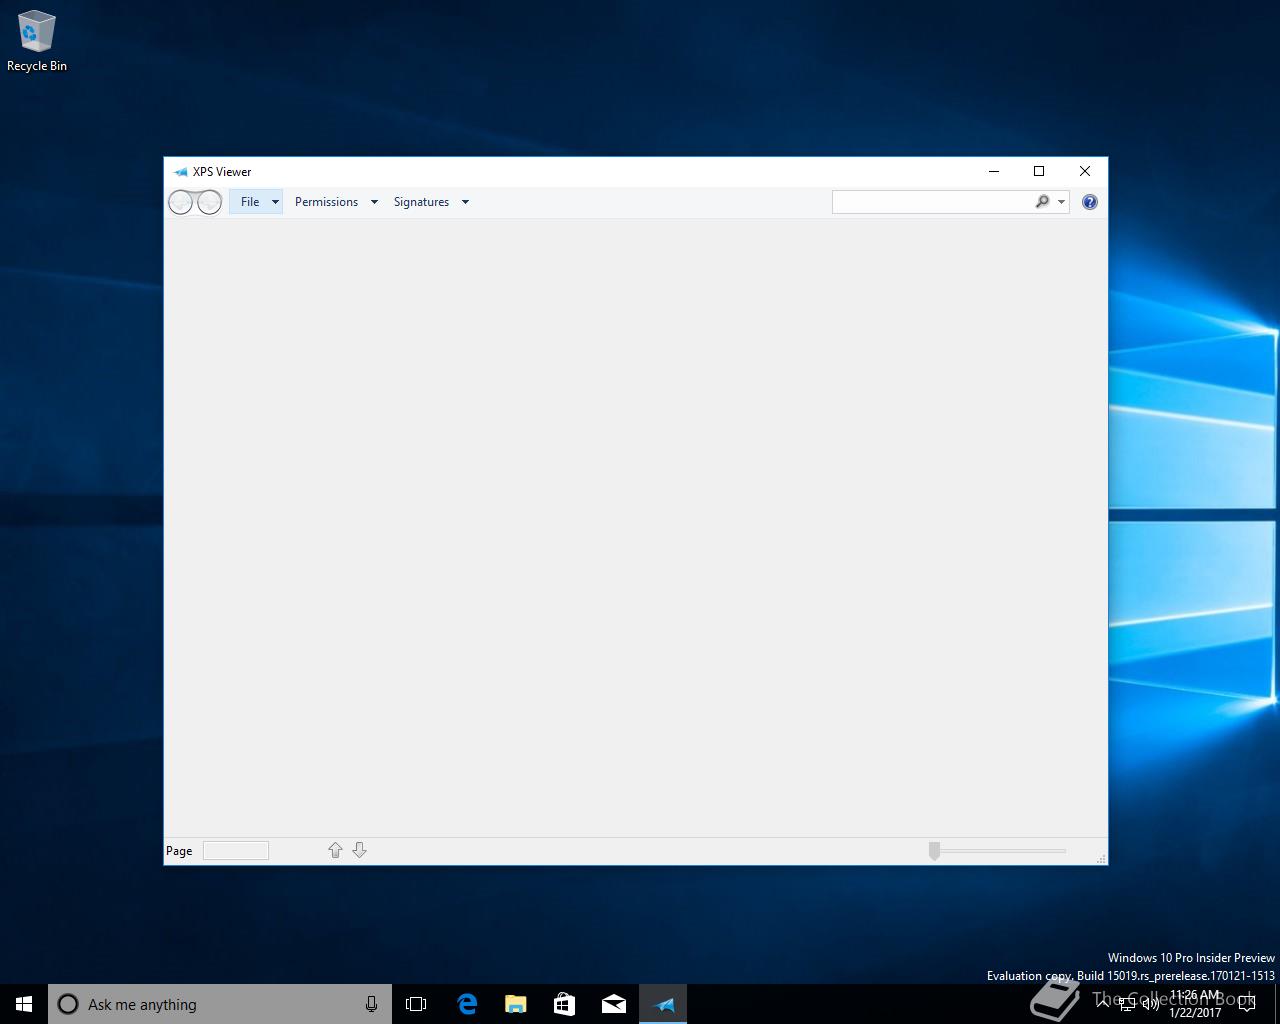Click the back navigation button in XPS Viewer

181,202
